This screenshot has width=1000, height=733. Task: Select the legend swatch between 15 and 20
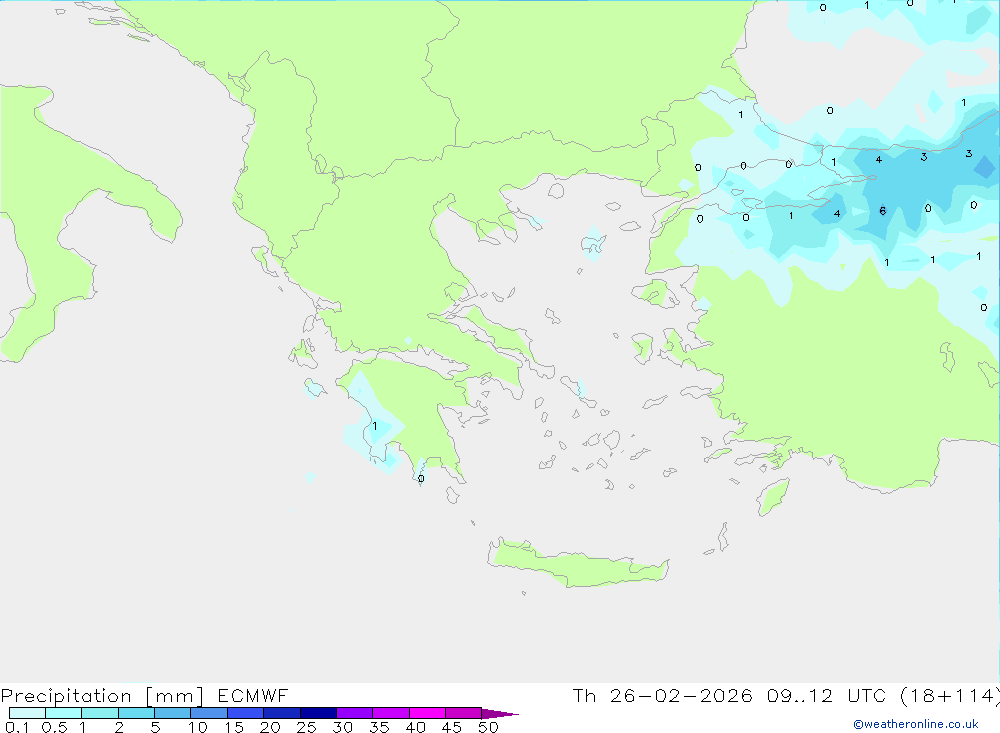[x=245, y=713]
